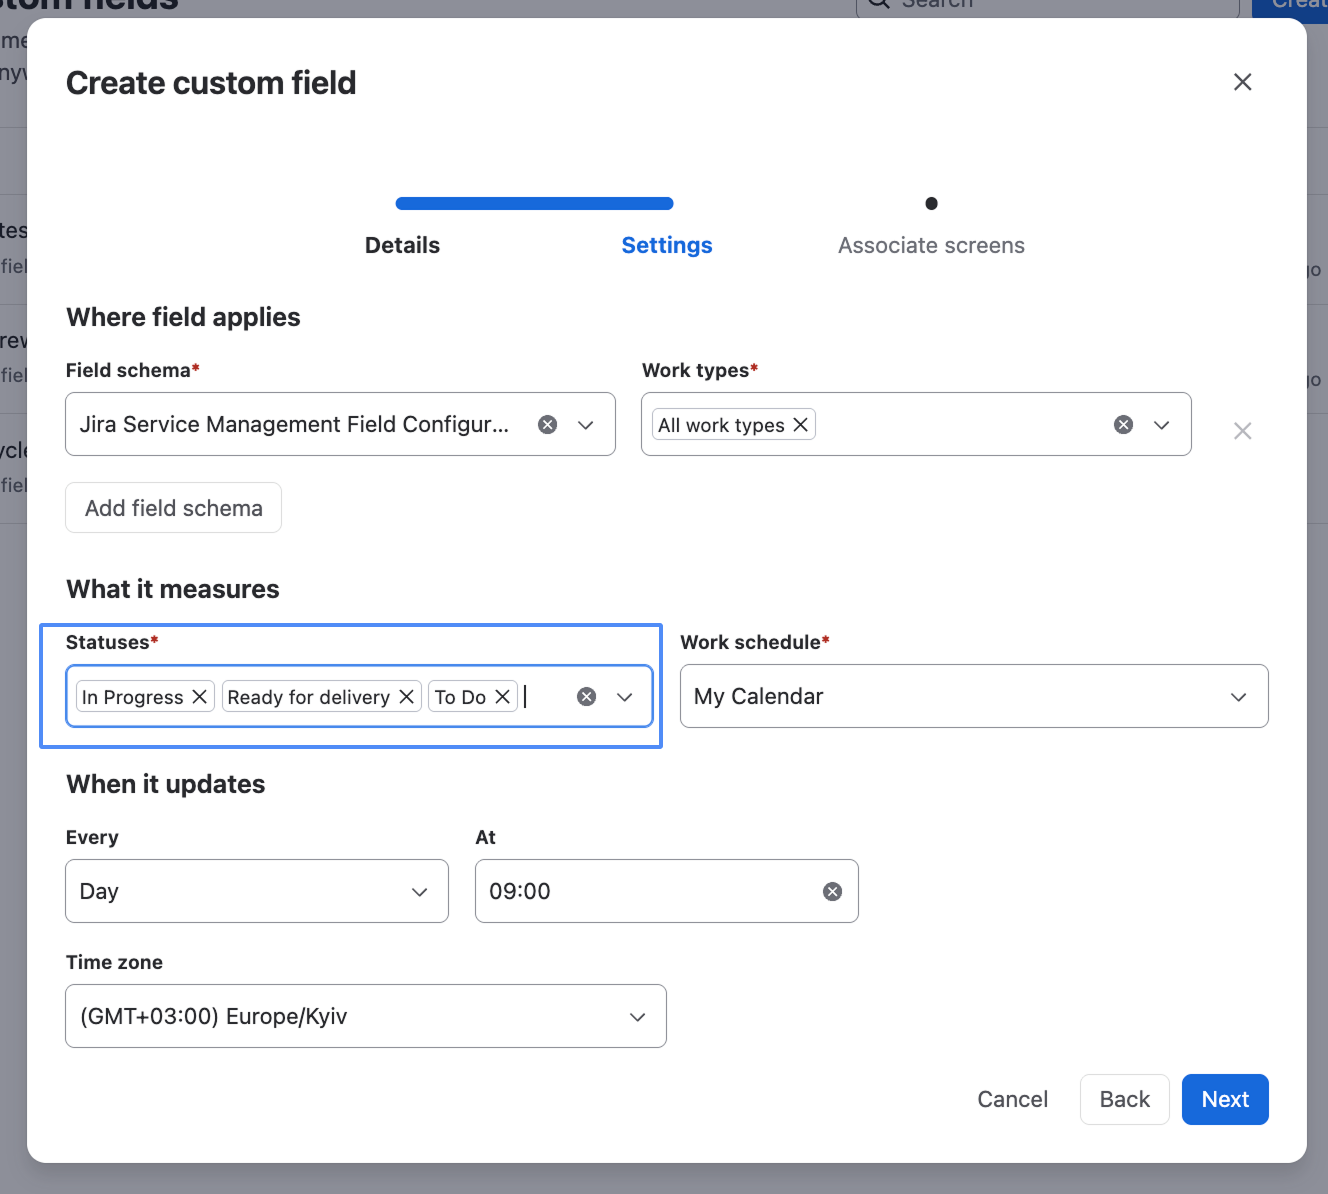Clear the Field schema selection
1328x1194 pixels.
(548, 425)
